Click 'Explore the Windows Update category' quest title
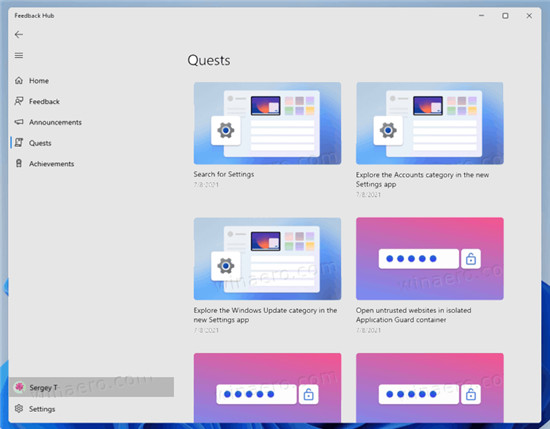Screen dimensions: 550x429 265,315
